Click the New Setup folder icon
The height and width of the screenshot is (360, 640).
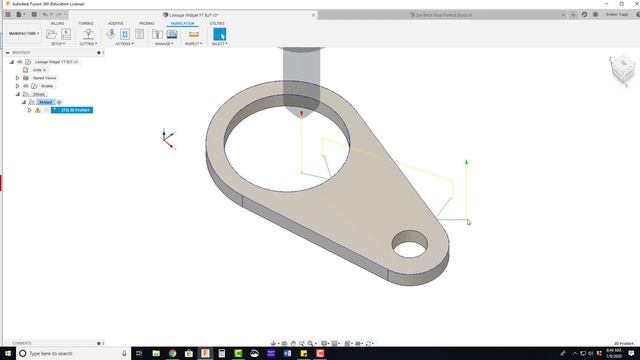(x=51, y=34)
